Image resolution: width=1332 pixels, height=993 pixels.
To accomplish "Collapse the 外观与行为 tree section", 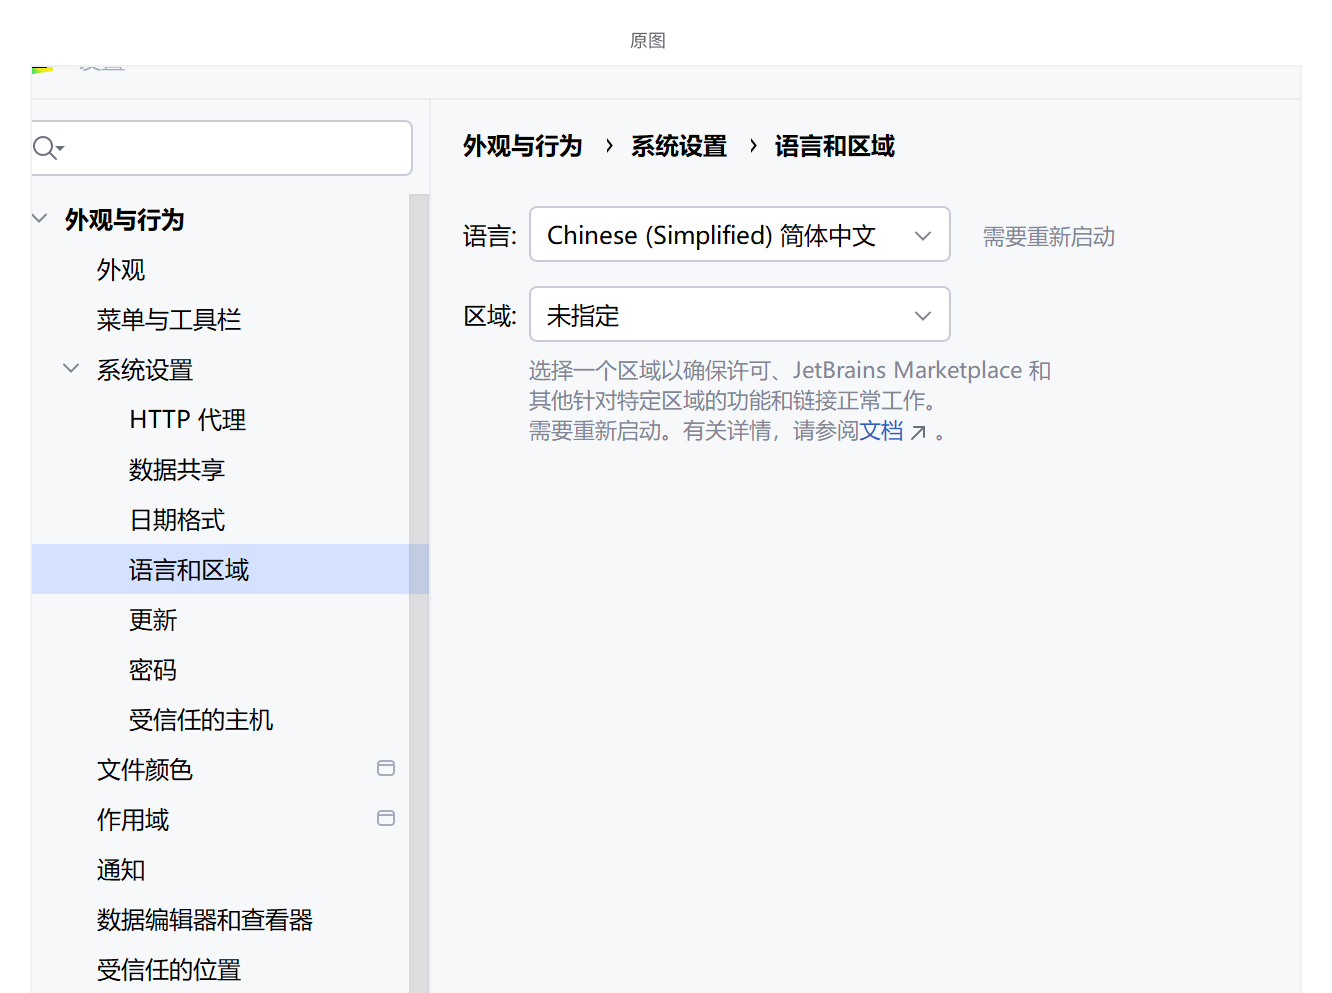I will tap(41, 218).
